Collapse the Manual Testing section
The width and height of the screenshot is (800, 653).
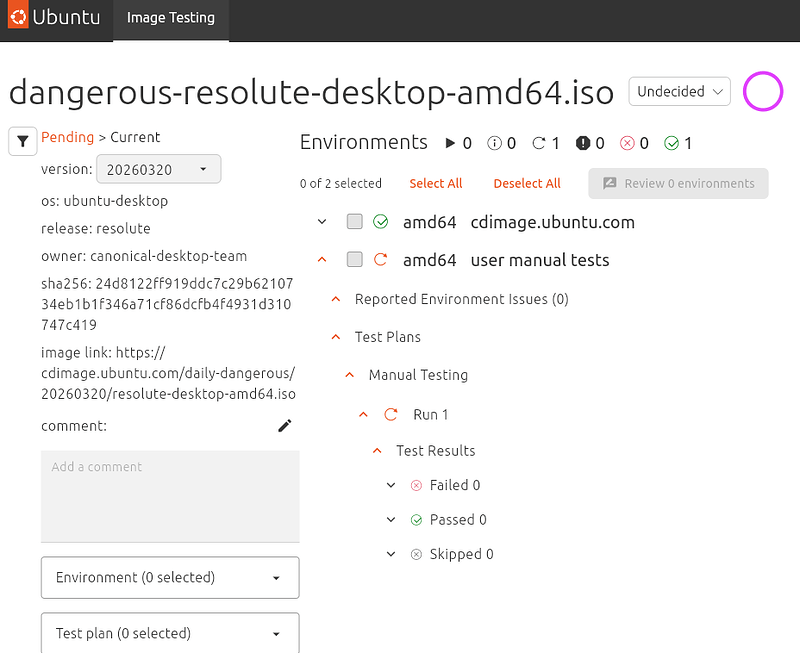click(x=349, y=375)
